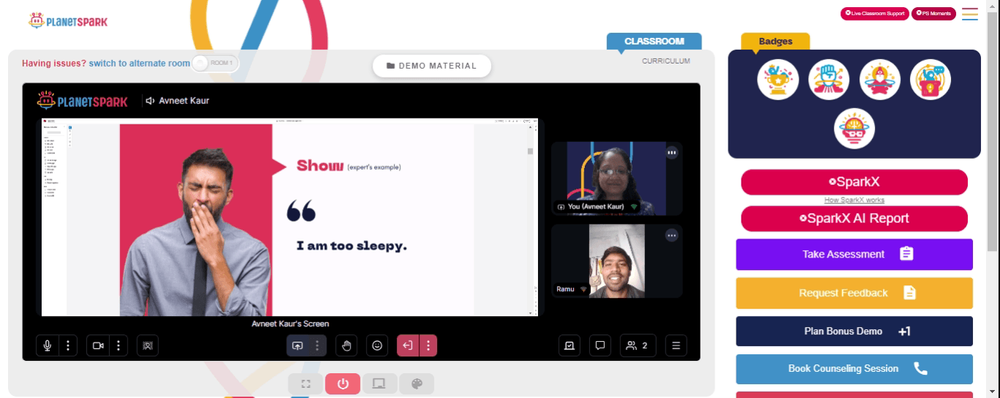Click the fullscreen button below video
1000x398 pixels.
click(305, 384)
